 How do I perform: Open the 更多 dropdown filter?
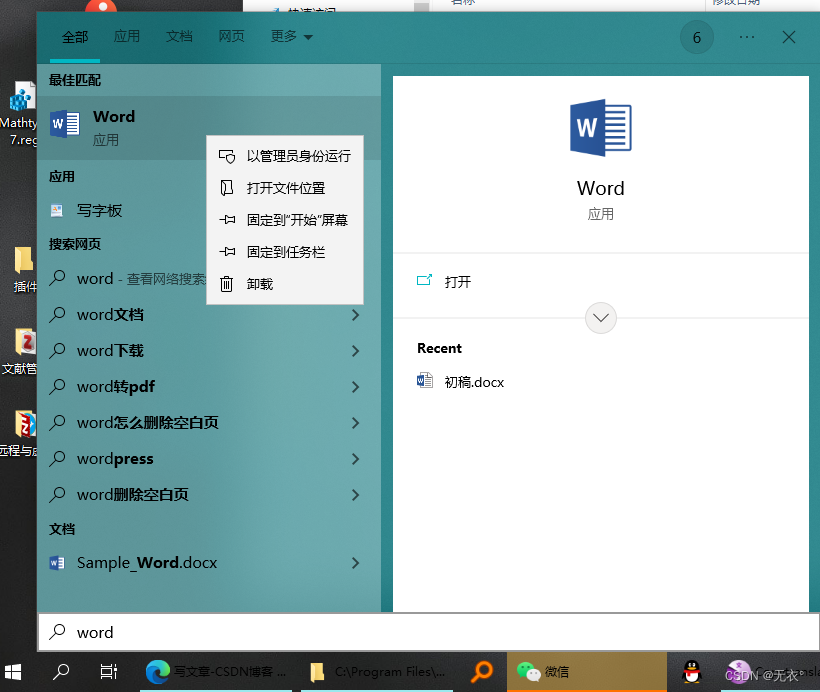291,37
